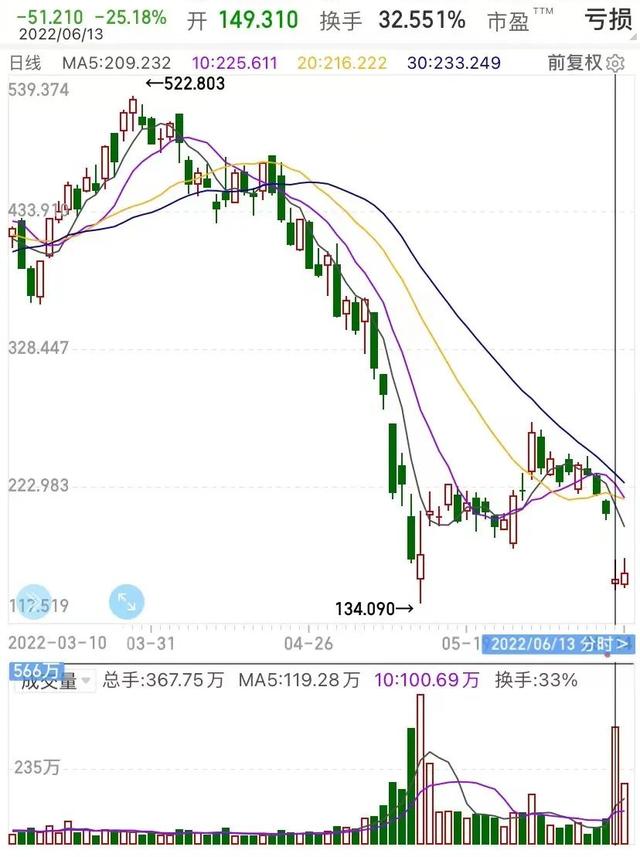The height and width of the screenshot is (857, 640).
Task: Click the 20:216.222 moving average value
Action: pos(342,63)
